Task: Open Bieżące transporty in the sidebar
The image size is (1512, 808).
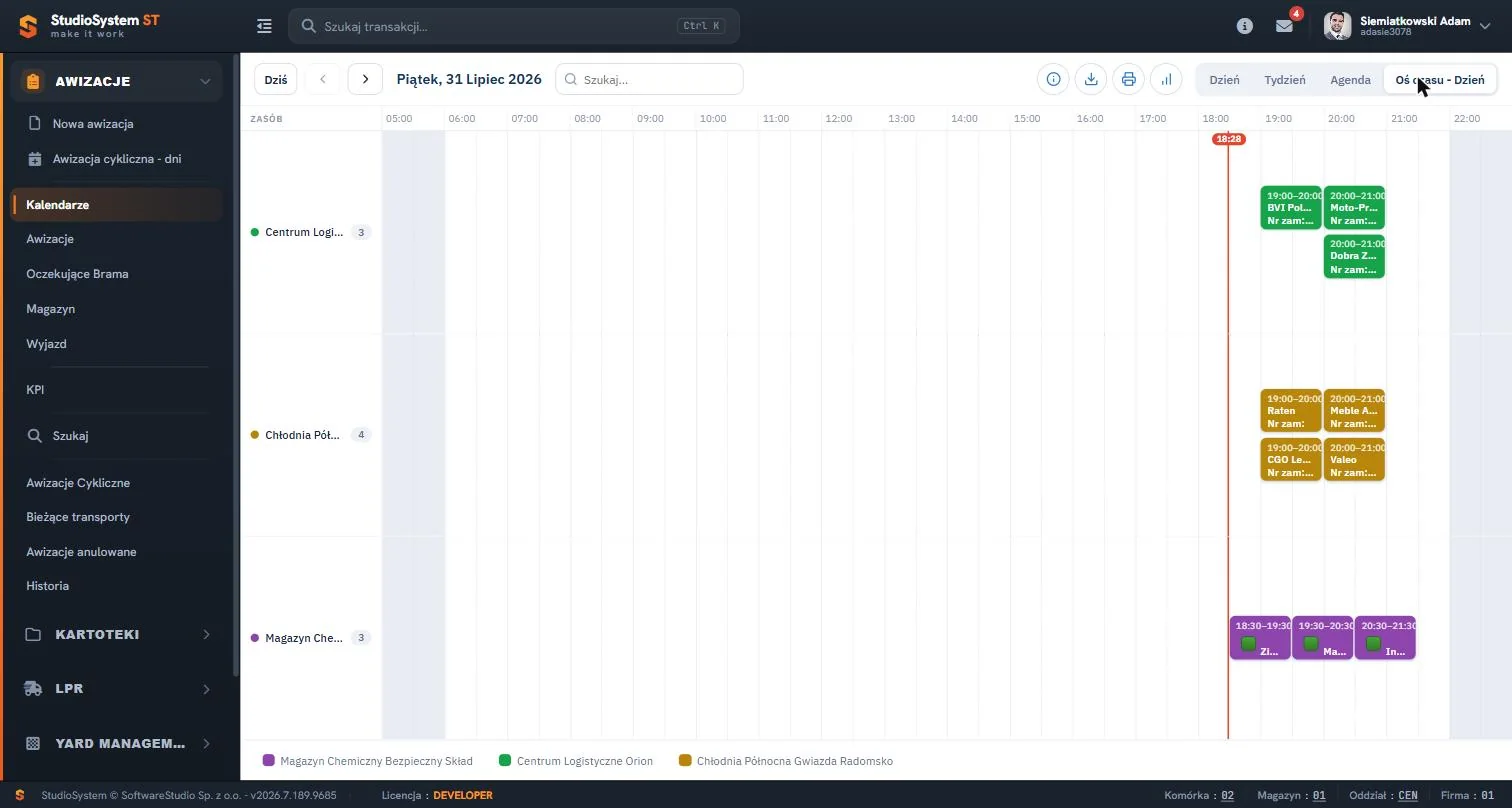Action: coord(78,517)
